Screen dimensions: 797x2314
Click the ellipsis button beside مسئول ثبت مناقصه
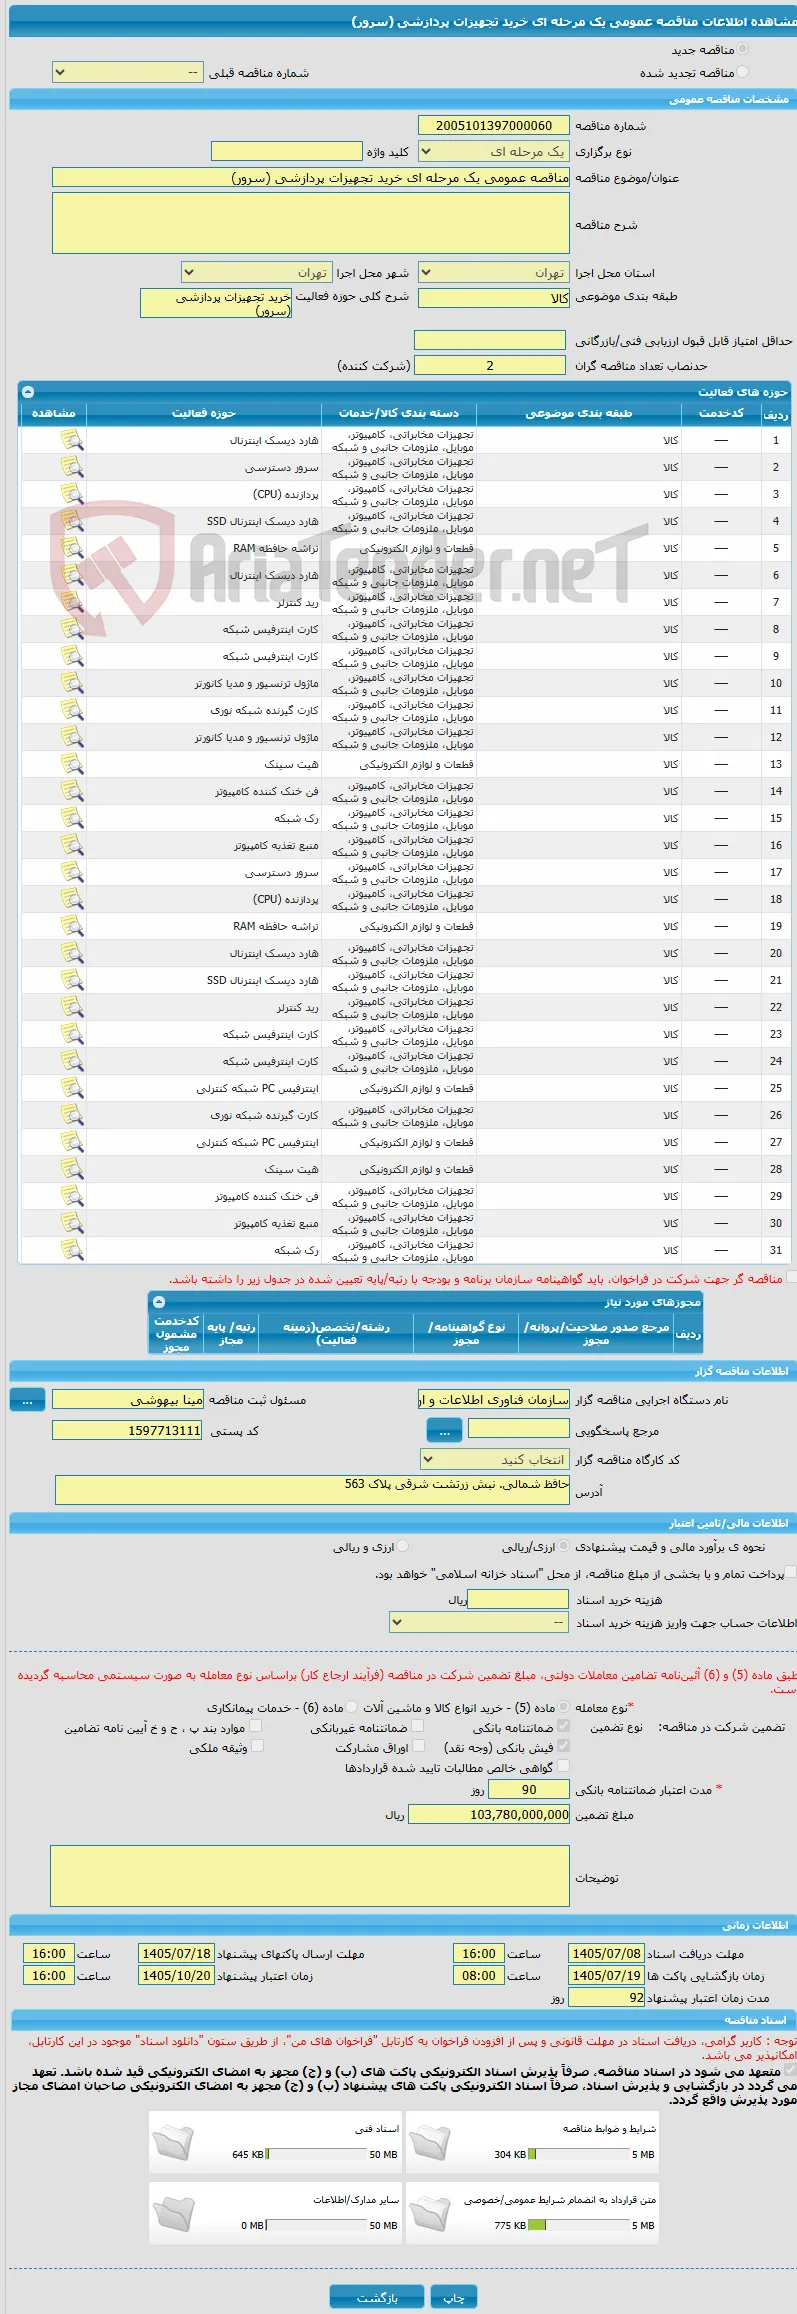point(27,1400)
